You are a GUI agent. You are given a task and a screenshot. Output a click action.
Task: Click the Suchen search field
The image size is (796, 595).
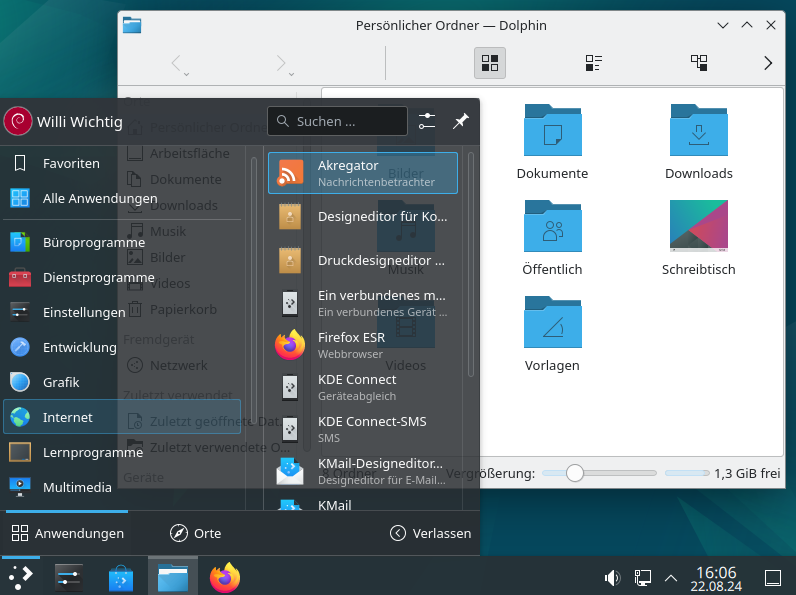[x=338, y=121]
